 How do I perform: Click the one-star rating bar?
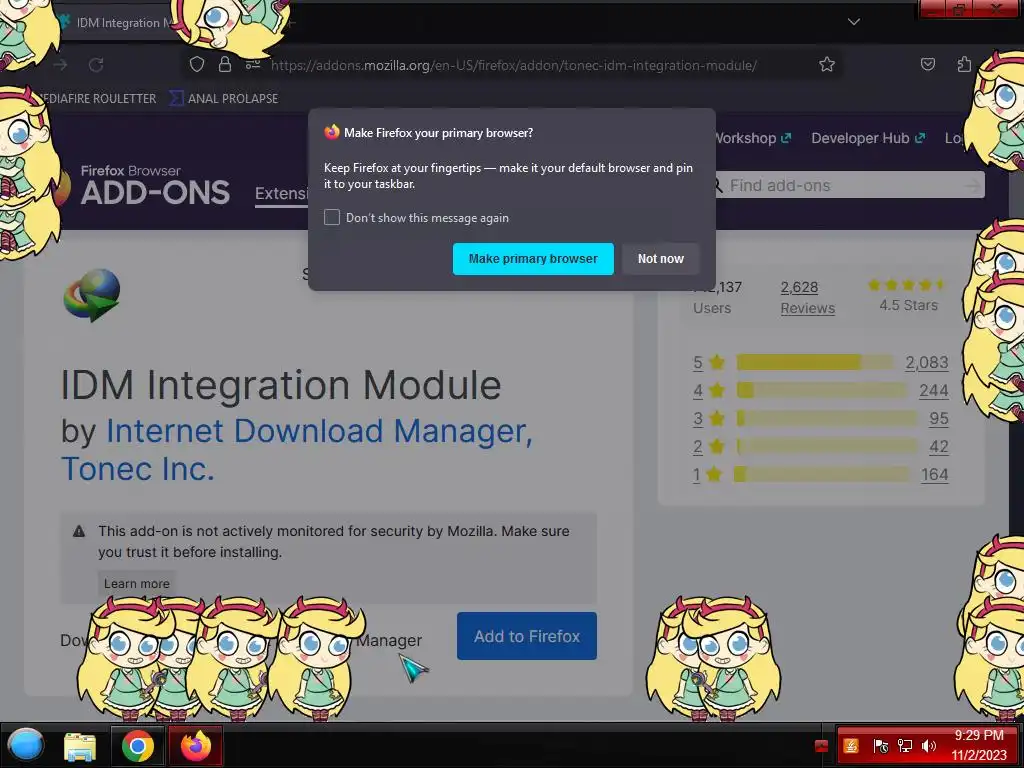822,474
